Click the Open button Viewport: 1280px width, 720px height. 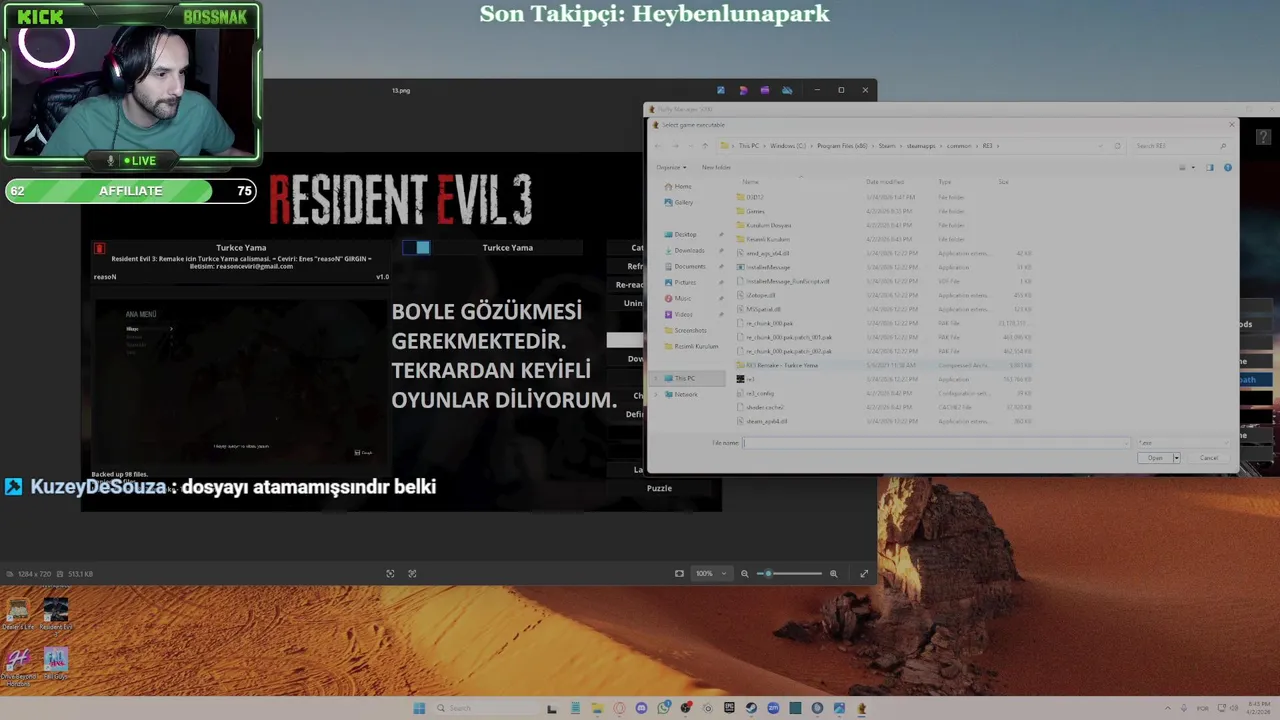tap(1155, 458)
